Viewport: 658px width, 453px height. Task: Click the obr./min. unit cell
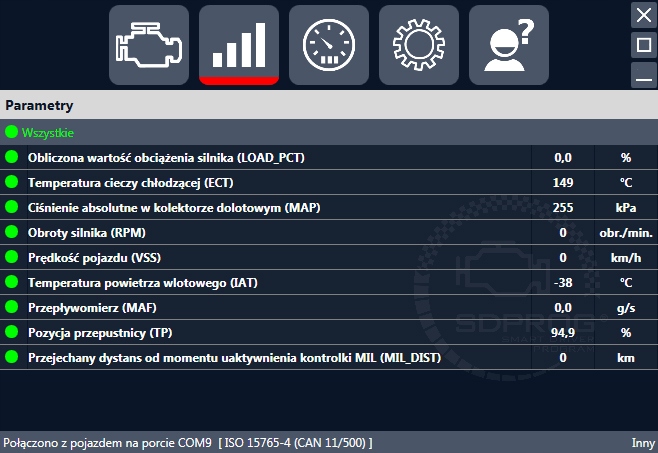(626, 233)
